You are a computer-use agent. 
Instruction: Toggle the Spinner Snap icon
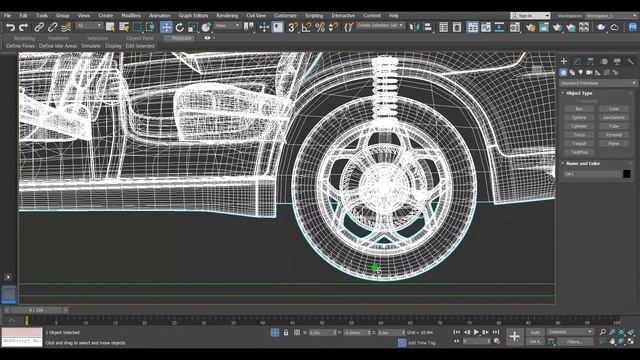coord(333,27)
